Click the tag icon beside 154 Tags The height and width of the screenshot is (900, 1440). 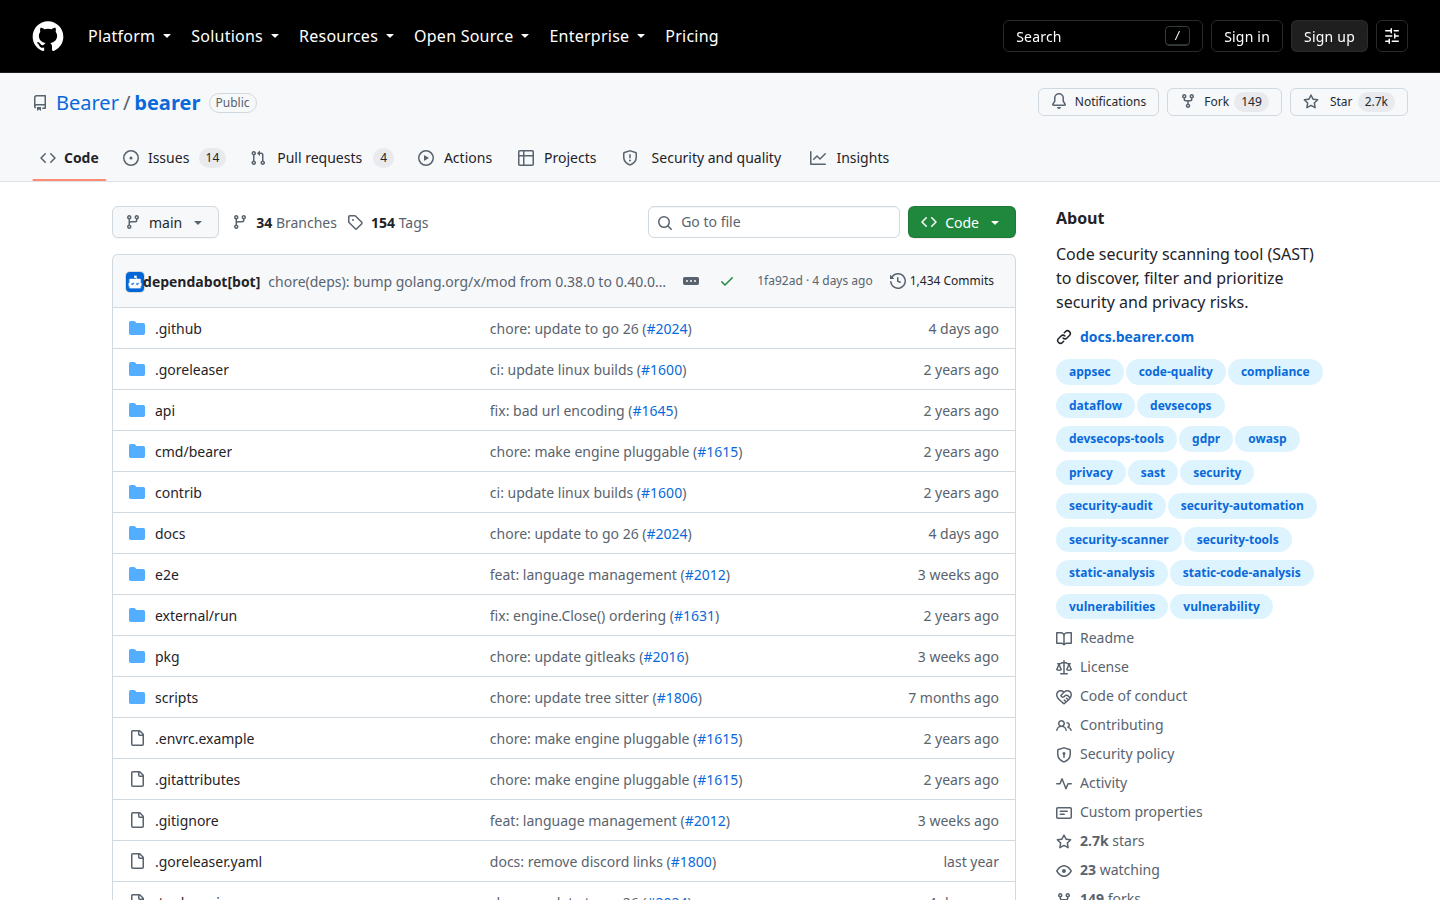(355, 222)
